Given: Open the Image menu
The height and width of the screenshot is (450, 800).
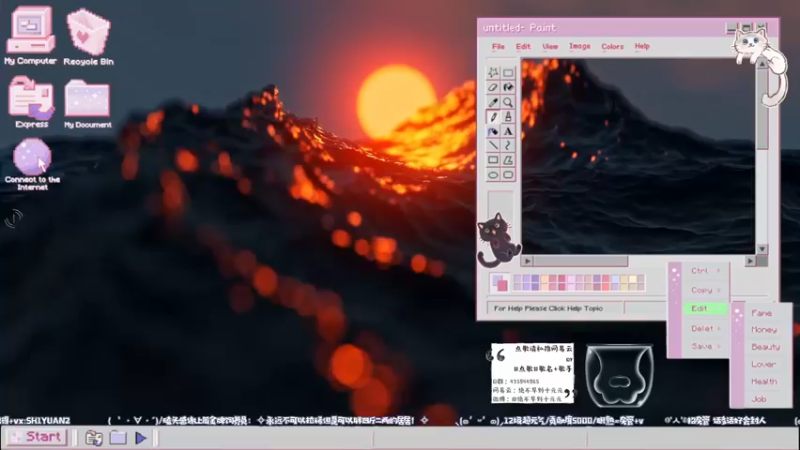Looking at the screenshot, I should (x=580, y=46).
